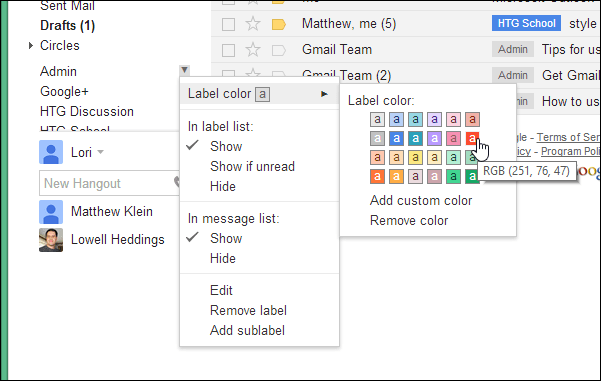Viewport: 601px width, 381px height.
Task: Select checkbox for Gmail Team Tips message
Action: 228,50
